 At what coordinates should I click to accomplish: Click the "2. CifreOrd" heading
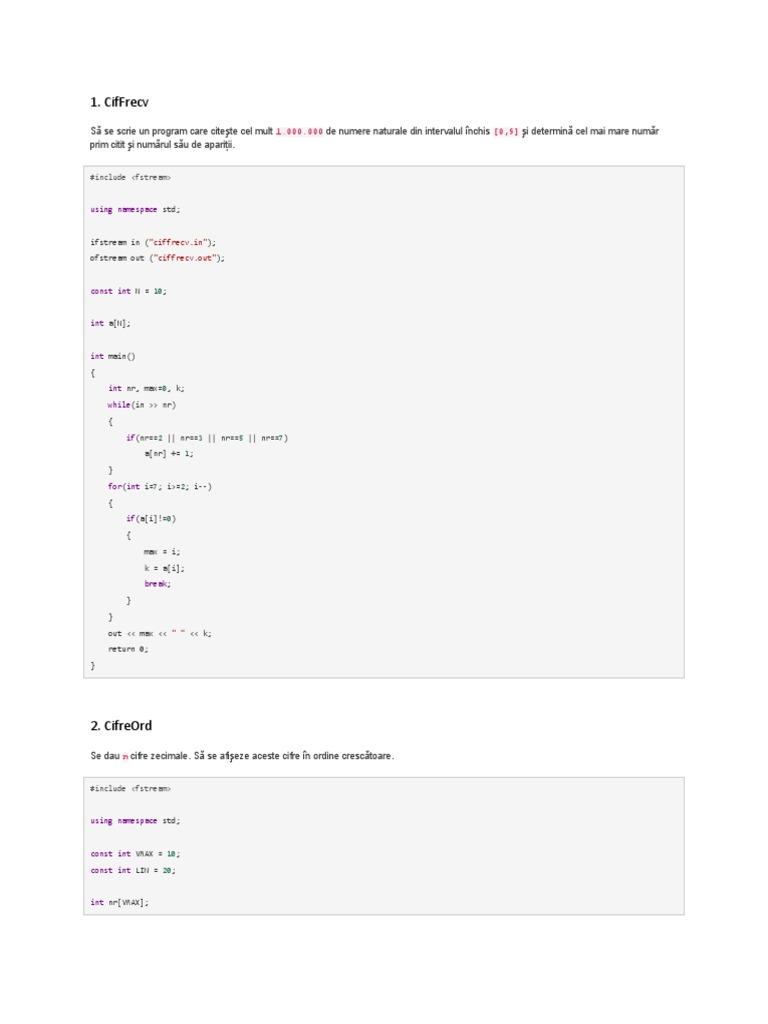click(121, 725)
